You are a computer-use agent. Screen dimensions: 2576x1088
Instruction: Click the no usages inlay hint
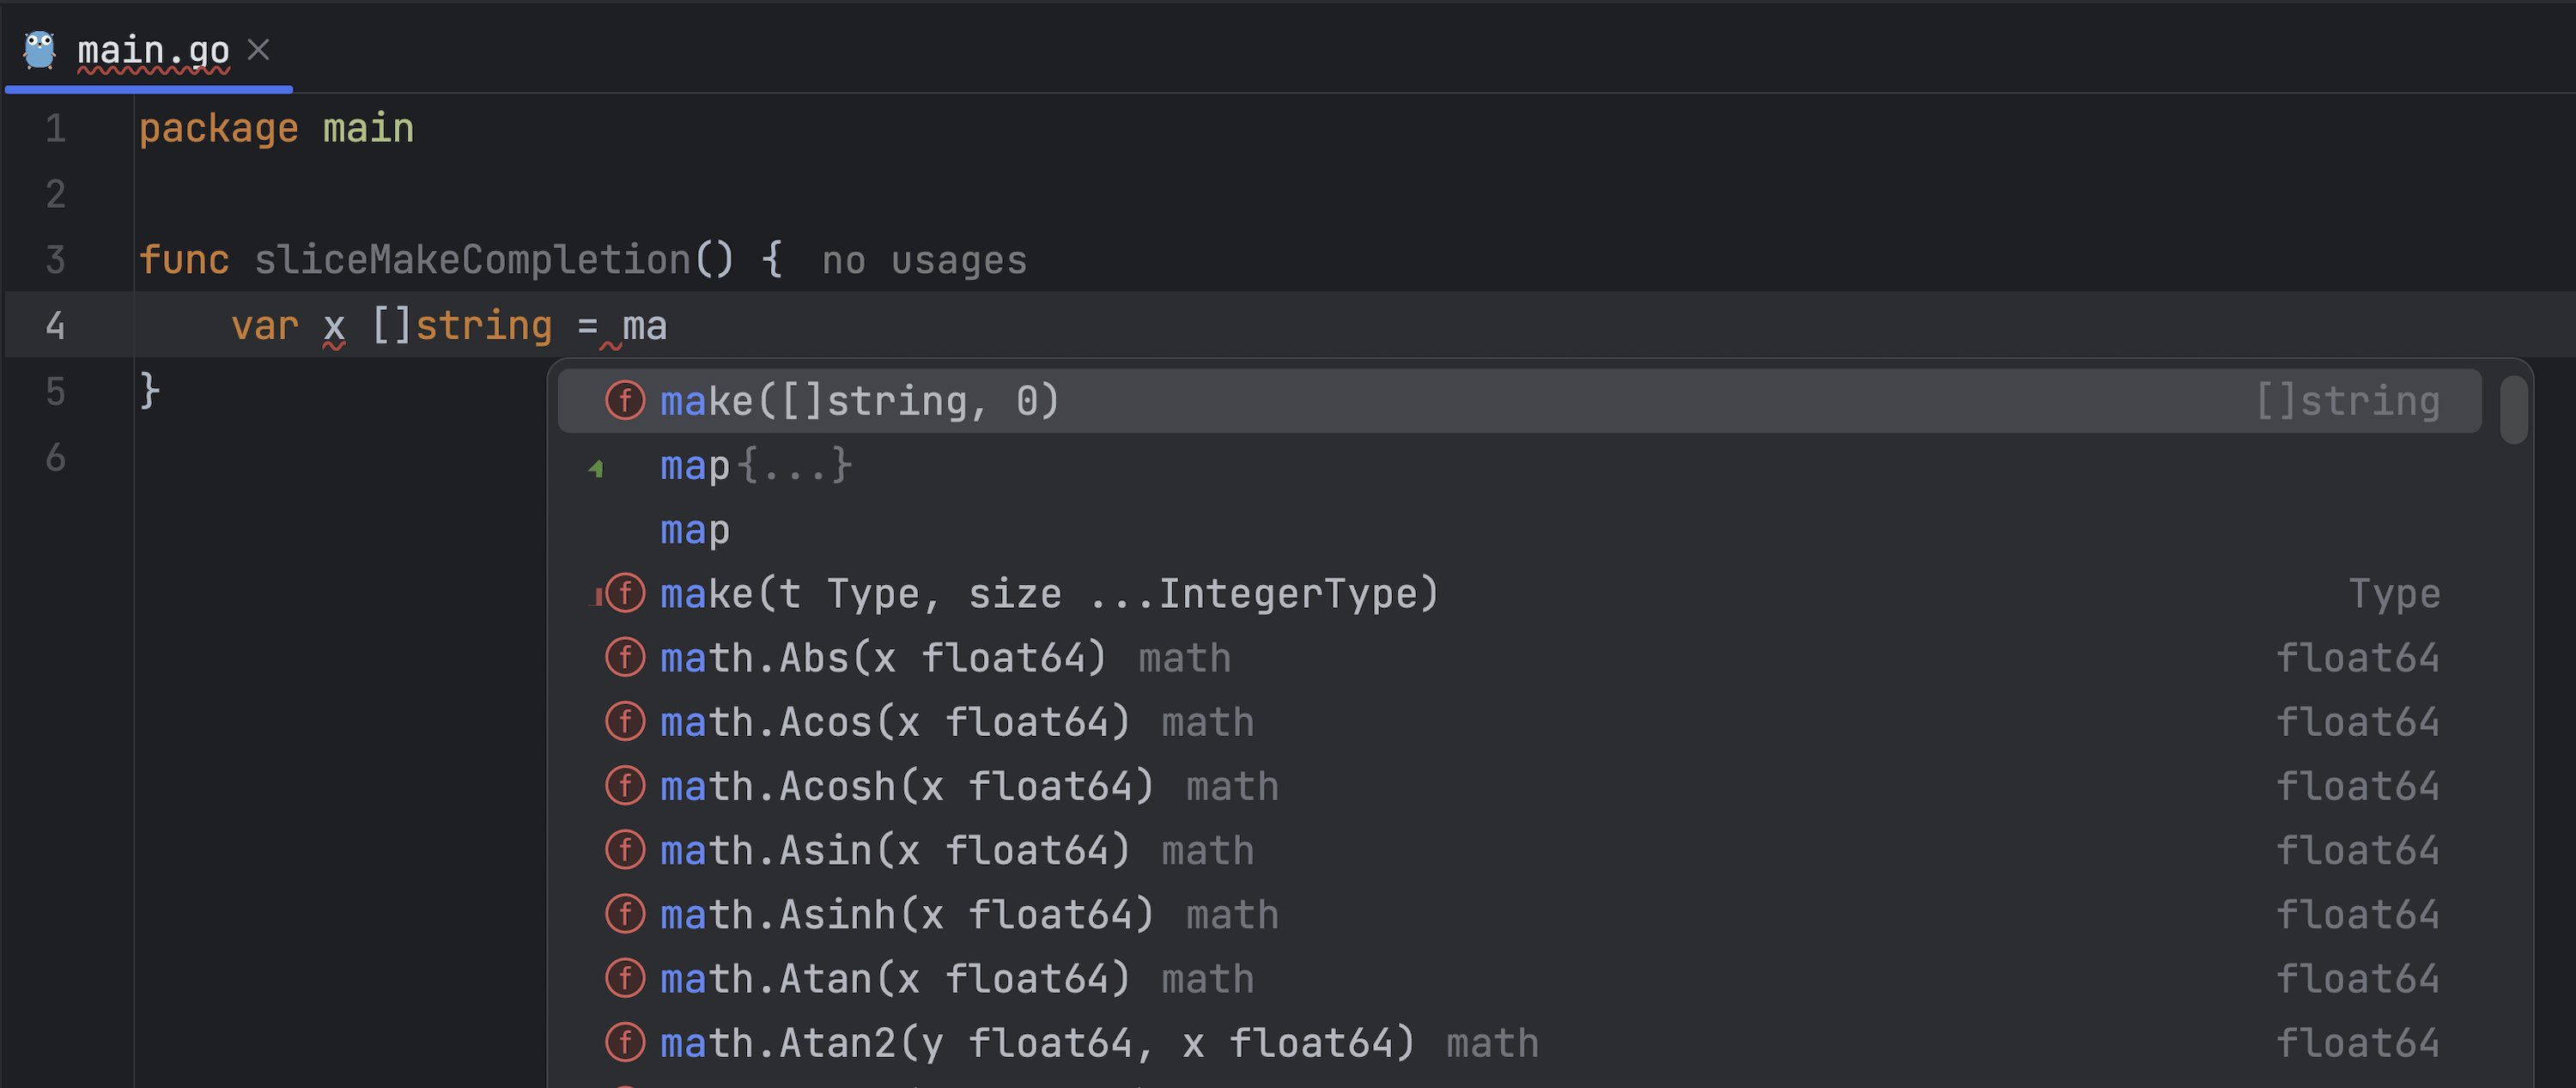(923, 260)
